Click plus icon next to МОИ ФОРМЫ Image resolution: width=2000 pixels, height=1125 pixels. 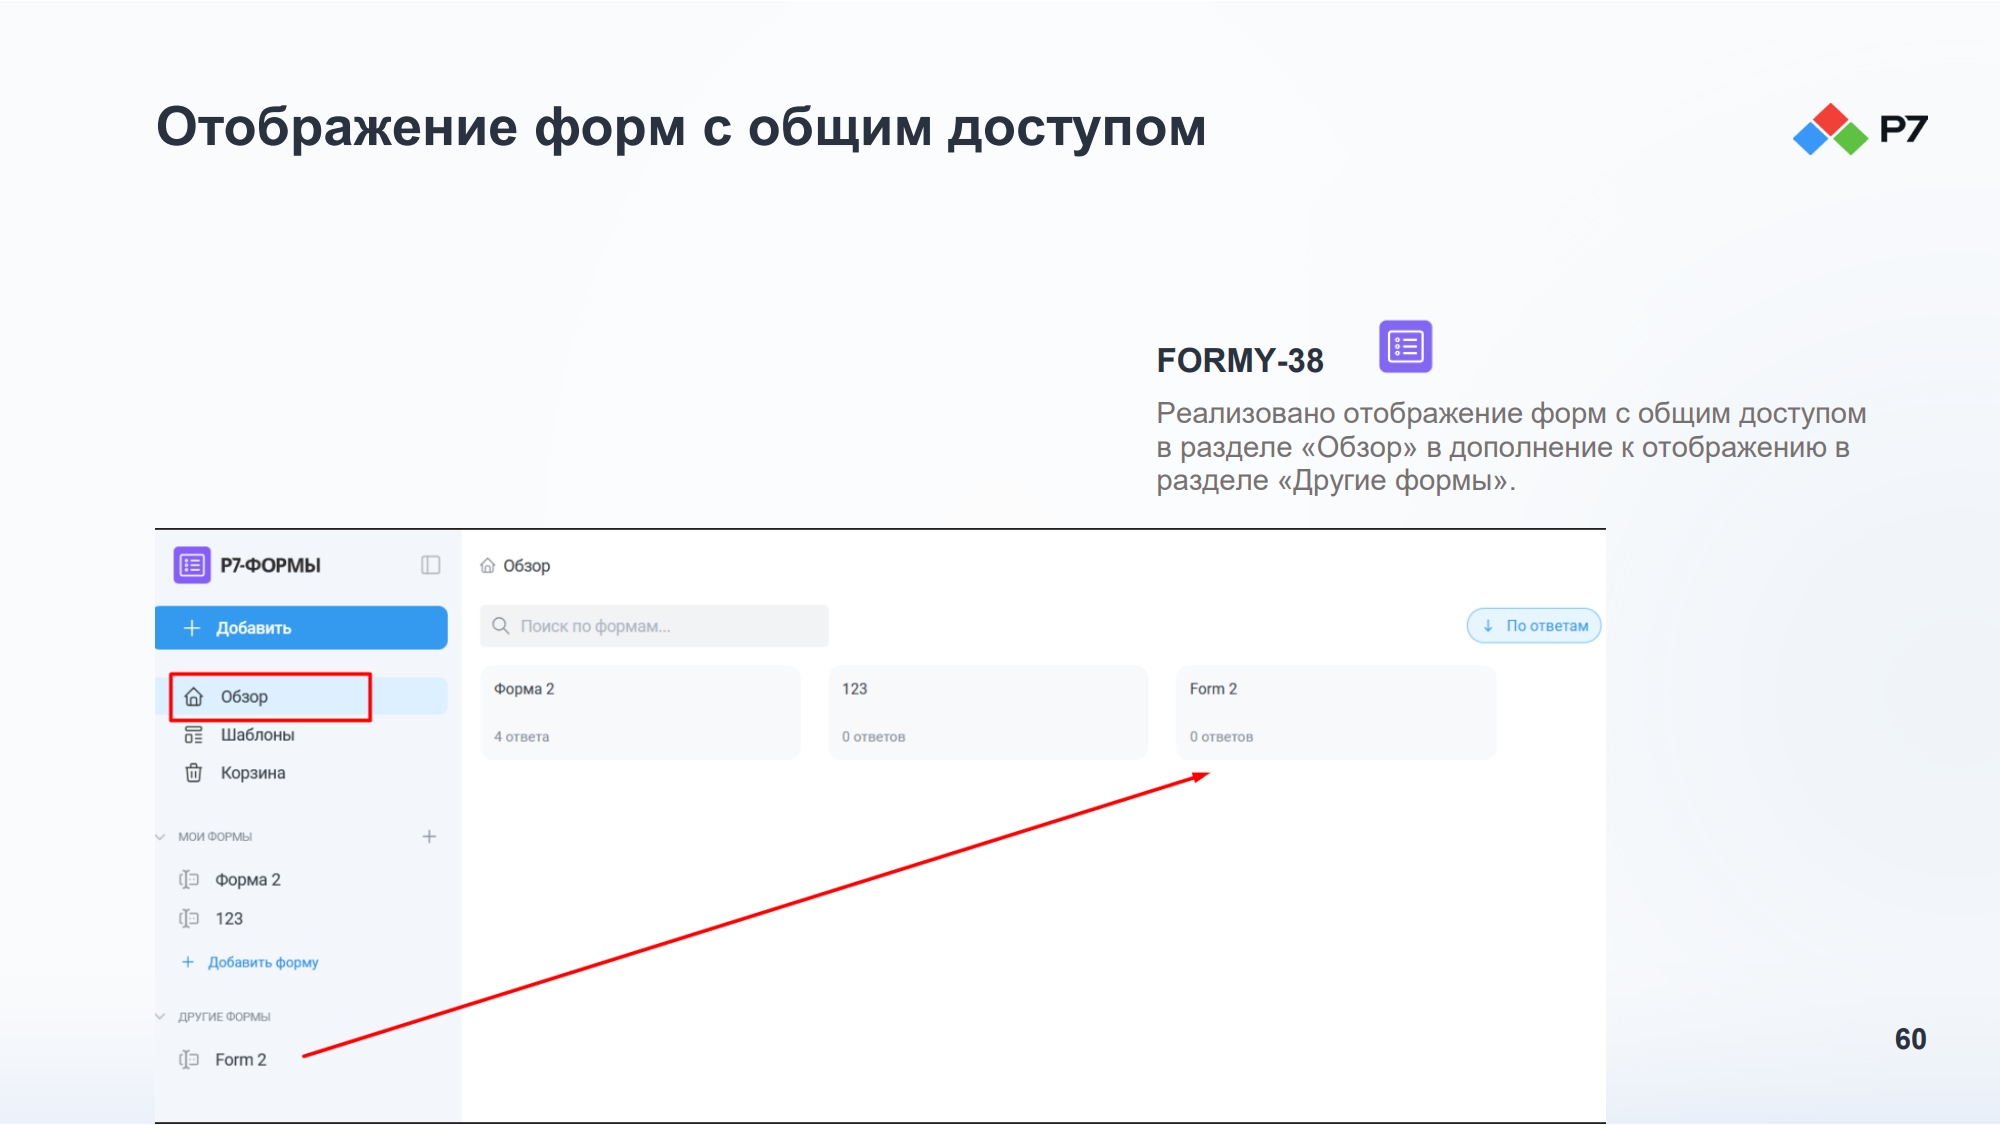[429, 837]
